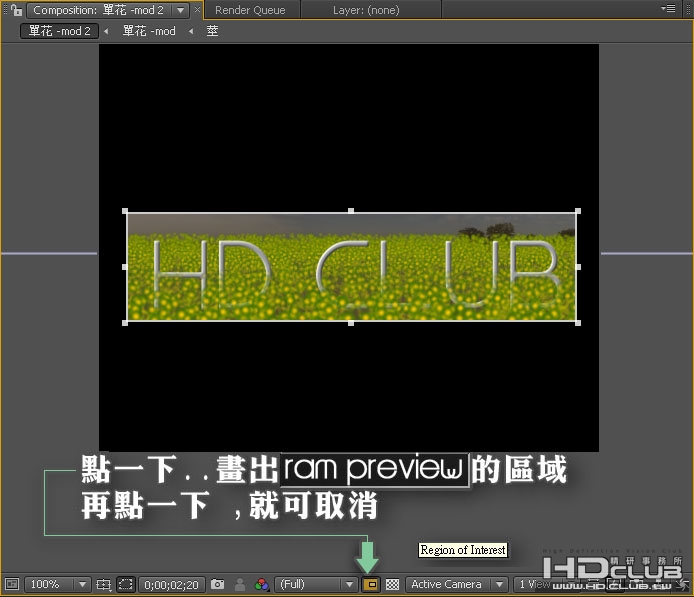Toggle the Region of Interest button
This screenshot has height=597, width=694.
pos(371,585)
